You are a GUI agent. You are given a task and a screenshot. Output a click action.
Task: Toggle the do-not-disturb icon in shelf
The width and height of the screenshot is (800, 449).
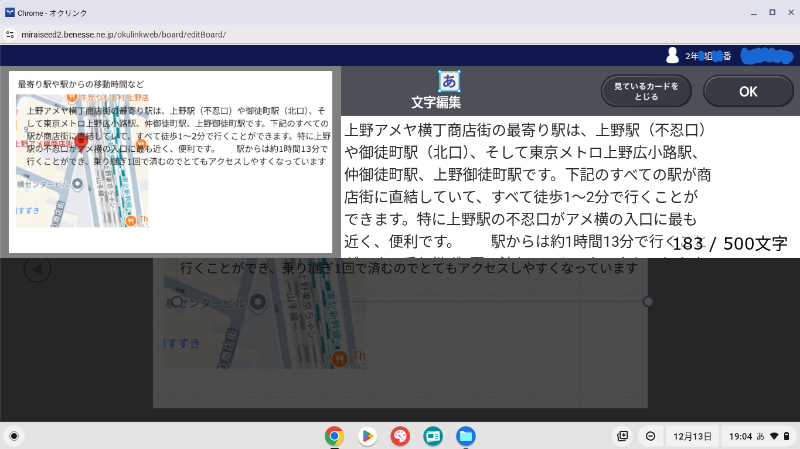click(x=650, y=436)
